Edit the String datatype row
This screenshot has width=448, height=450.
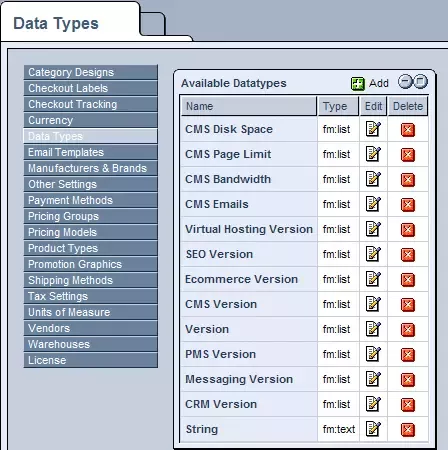pyautogui.click(x=373, y=429)
